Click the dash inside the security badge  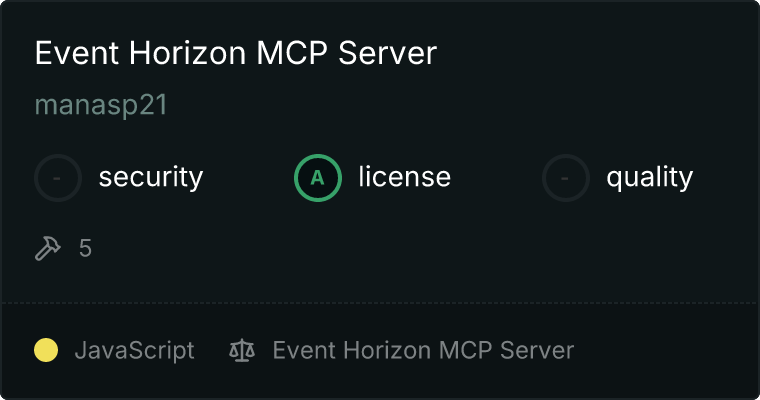tap(57, 178)
